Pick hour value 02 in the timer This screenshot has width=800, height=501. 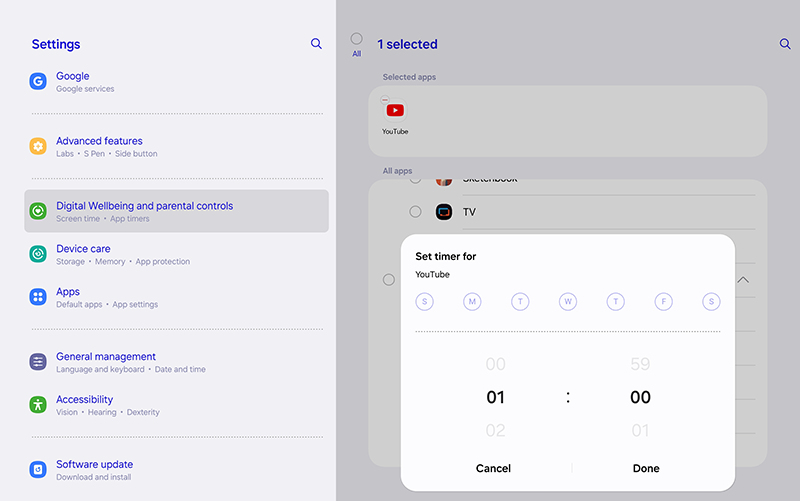pos(495,431)
